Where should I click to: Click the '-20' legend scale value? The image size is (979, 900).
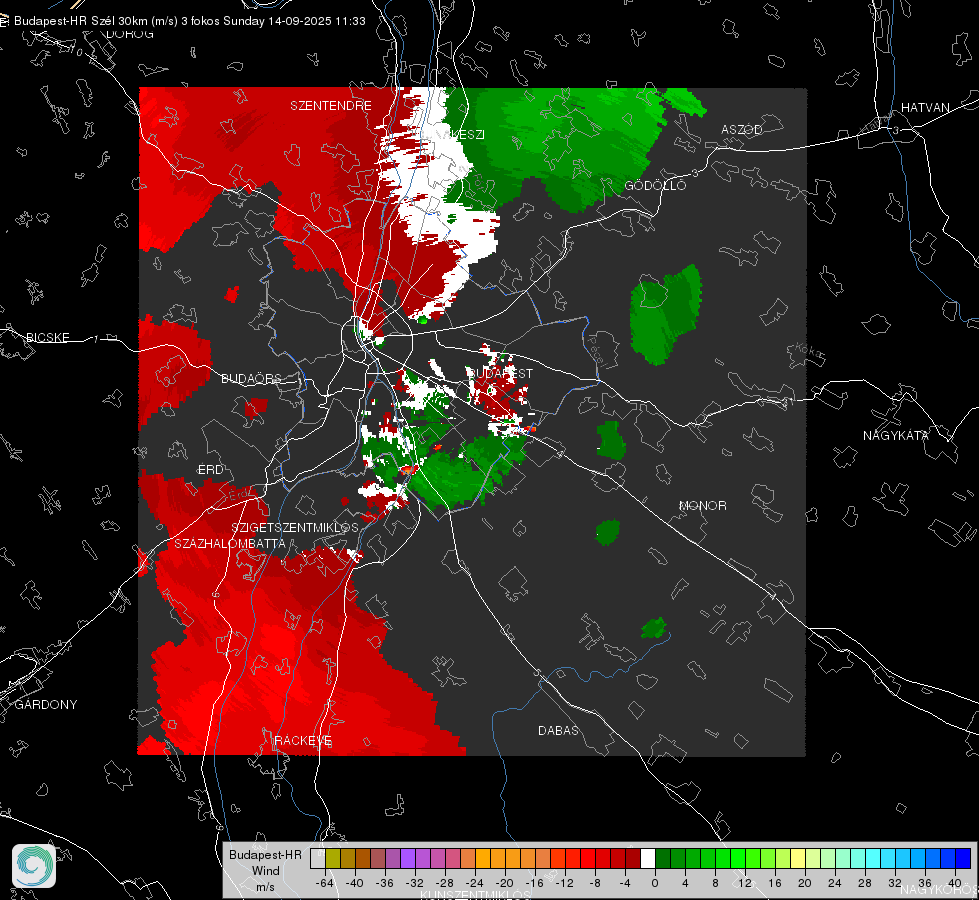504,883
